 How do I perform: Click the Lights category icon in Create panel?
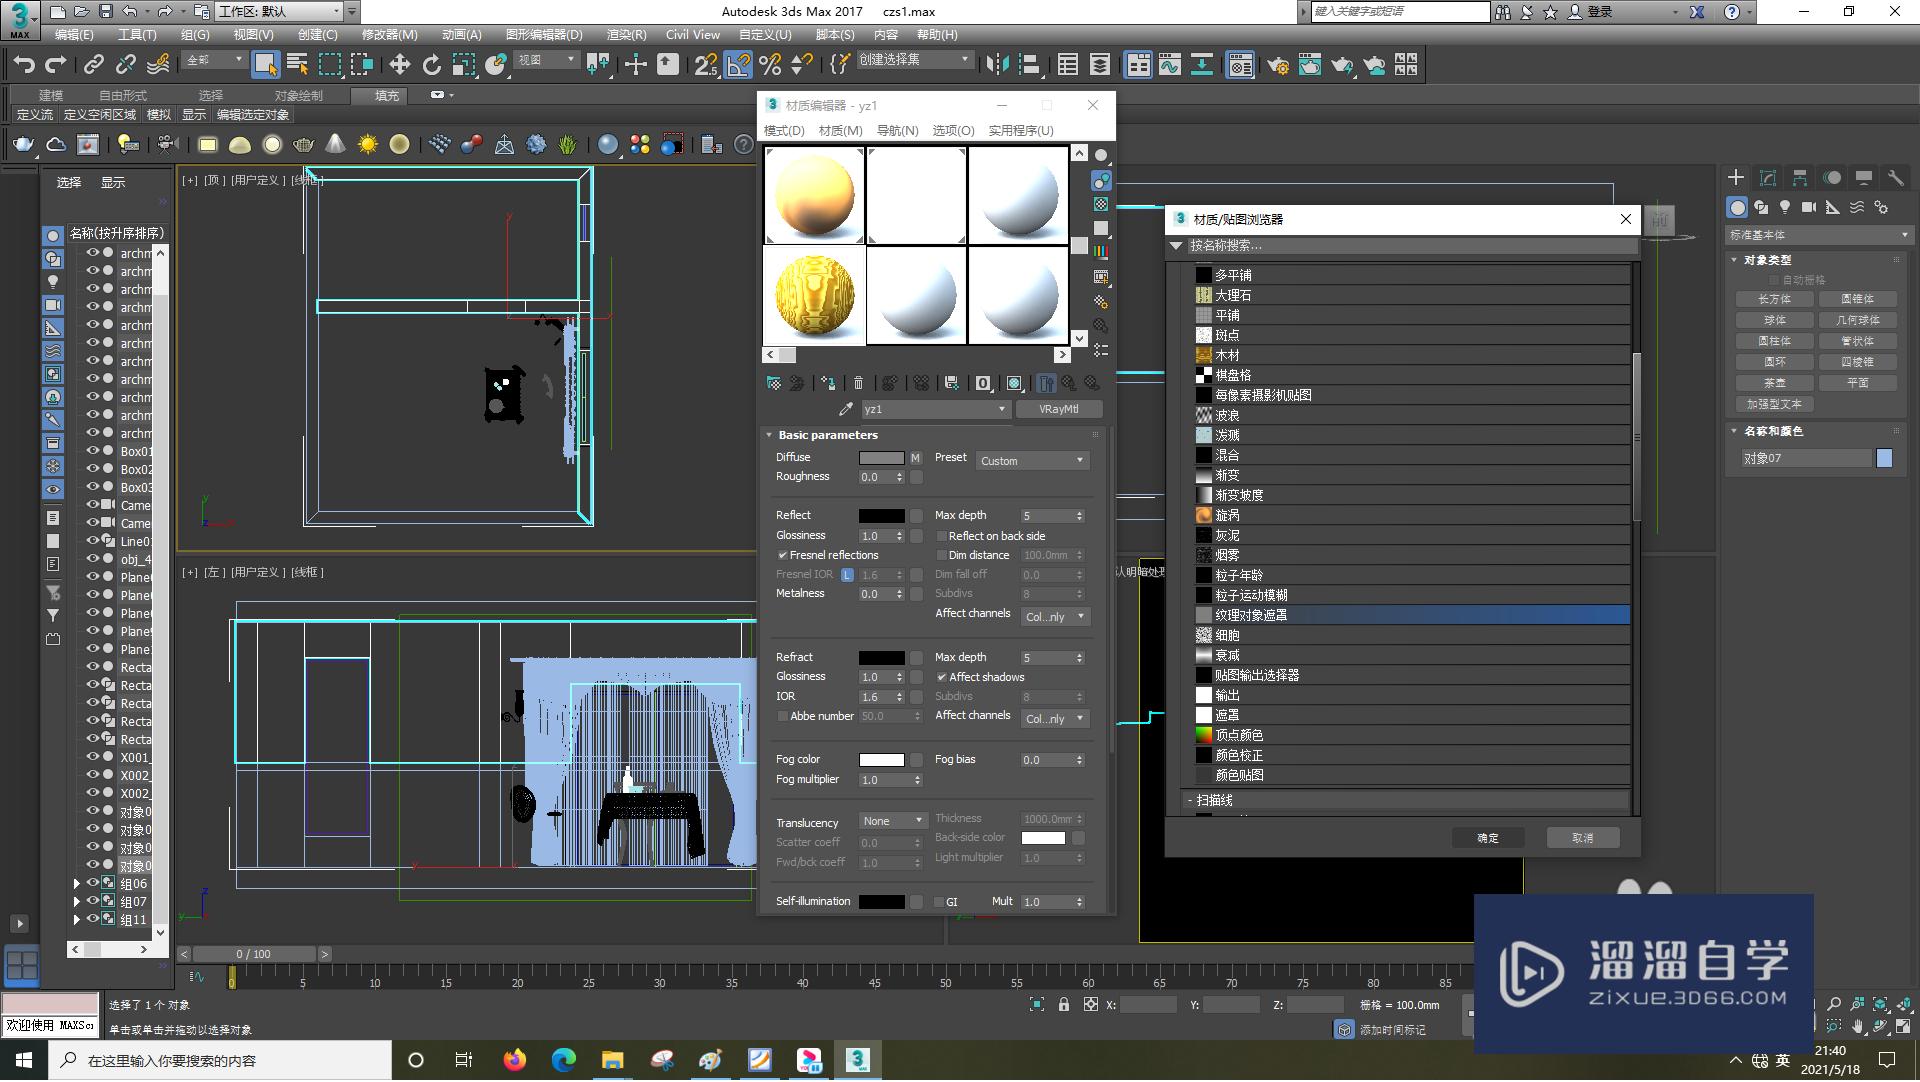[1785, 207]
